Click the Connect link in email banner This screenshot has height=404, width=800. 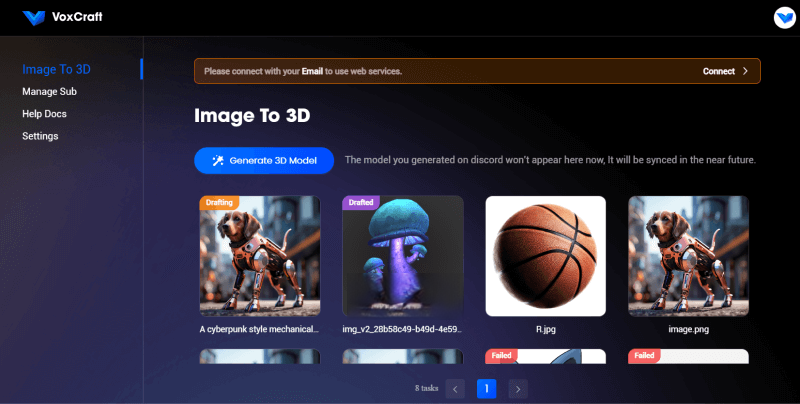pos(718,71)
